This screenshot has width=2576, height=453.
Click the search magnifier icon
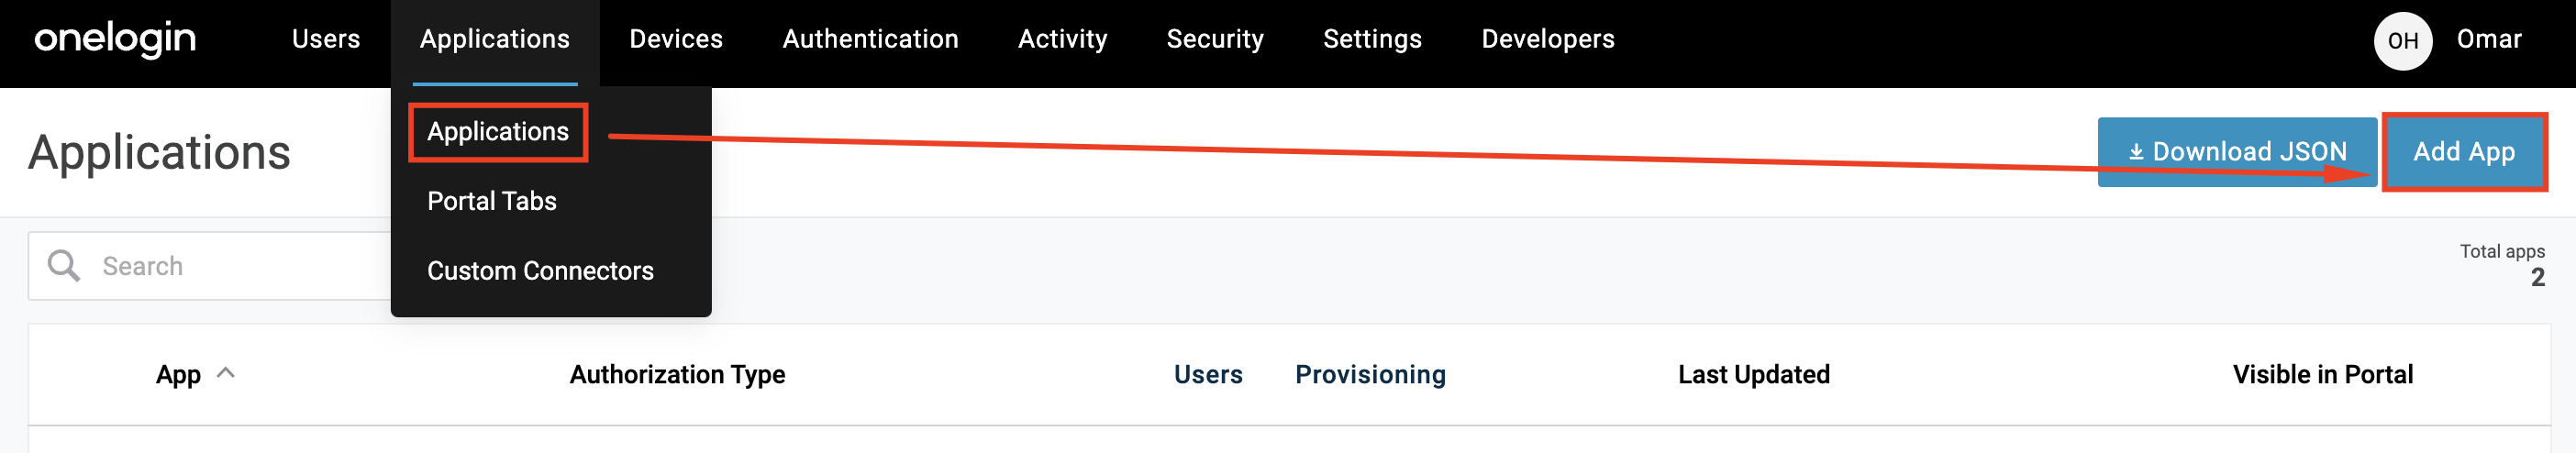click(x=64, y=266)
